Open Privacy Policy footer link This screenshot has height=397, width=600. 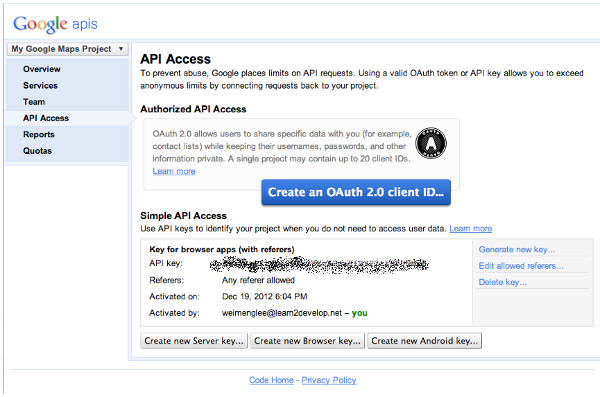(x=329, y=380)
